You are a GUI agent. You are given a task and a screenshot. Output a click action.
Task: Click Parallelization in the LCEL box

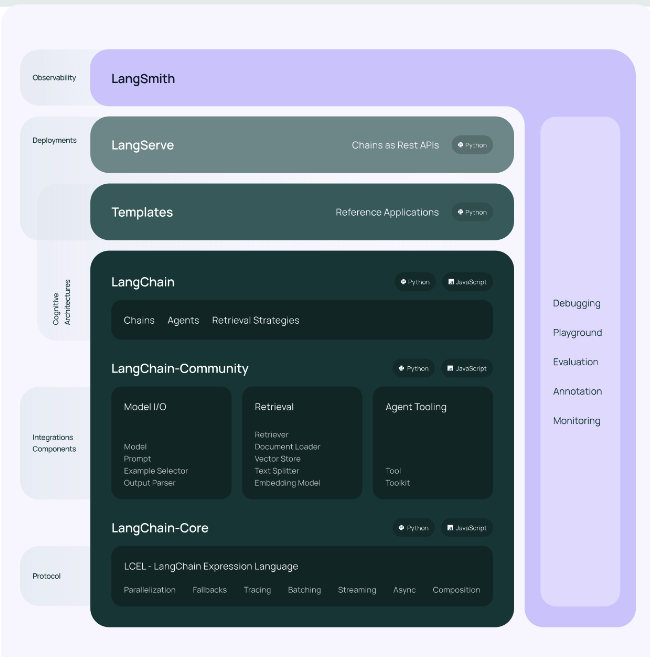point(149,590)
